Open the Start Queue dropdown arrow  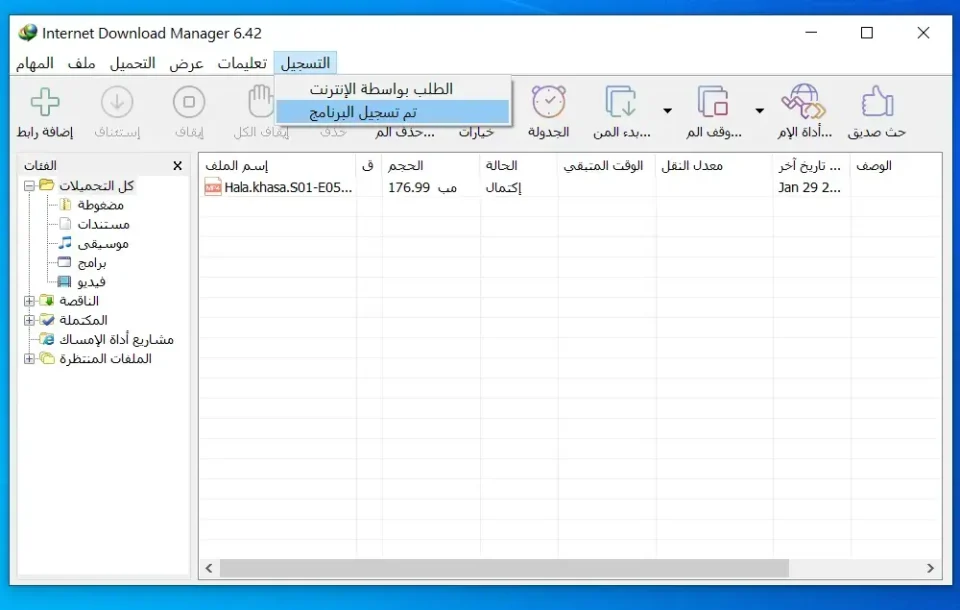point(667,110)
